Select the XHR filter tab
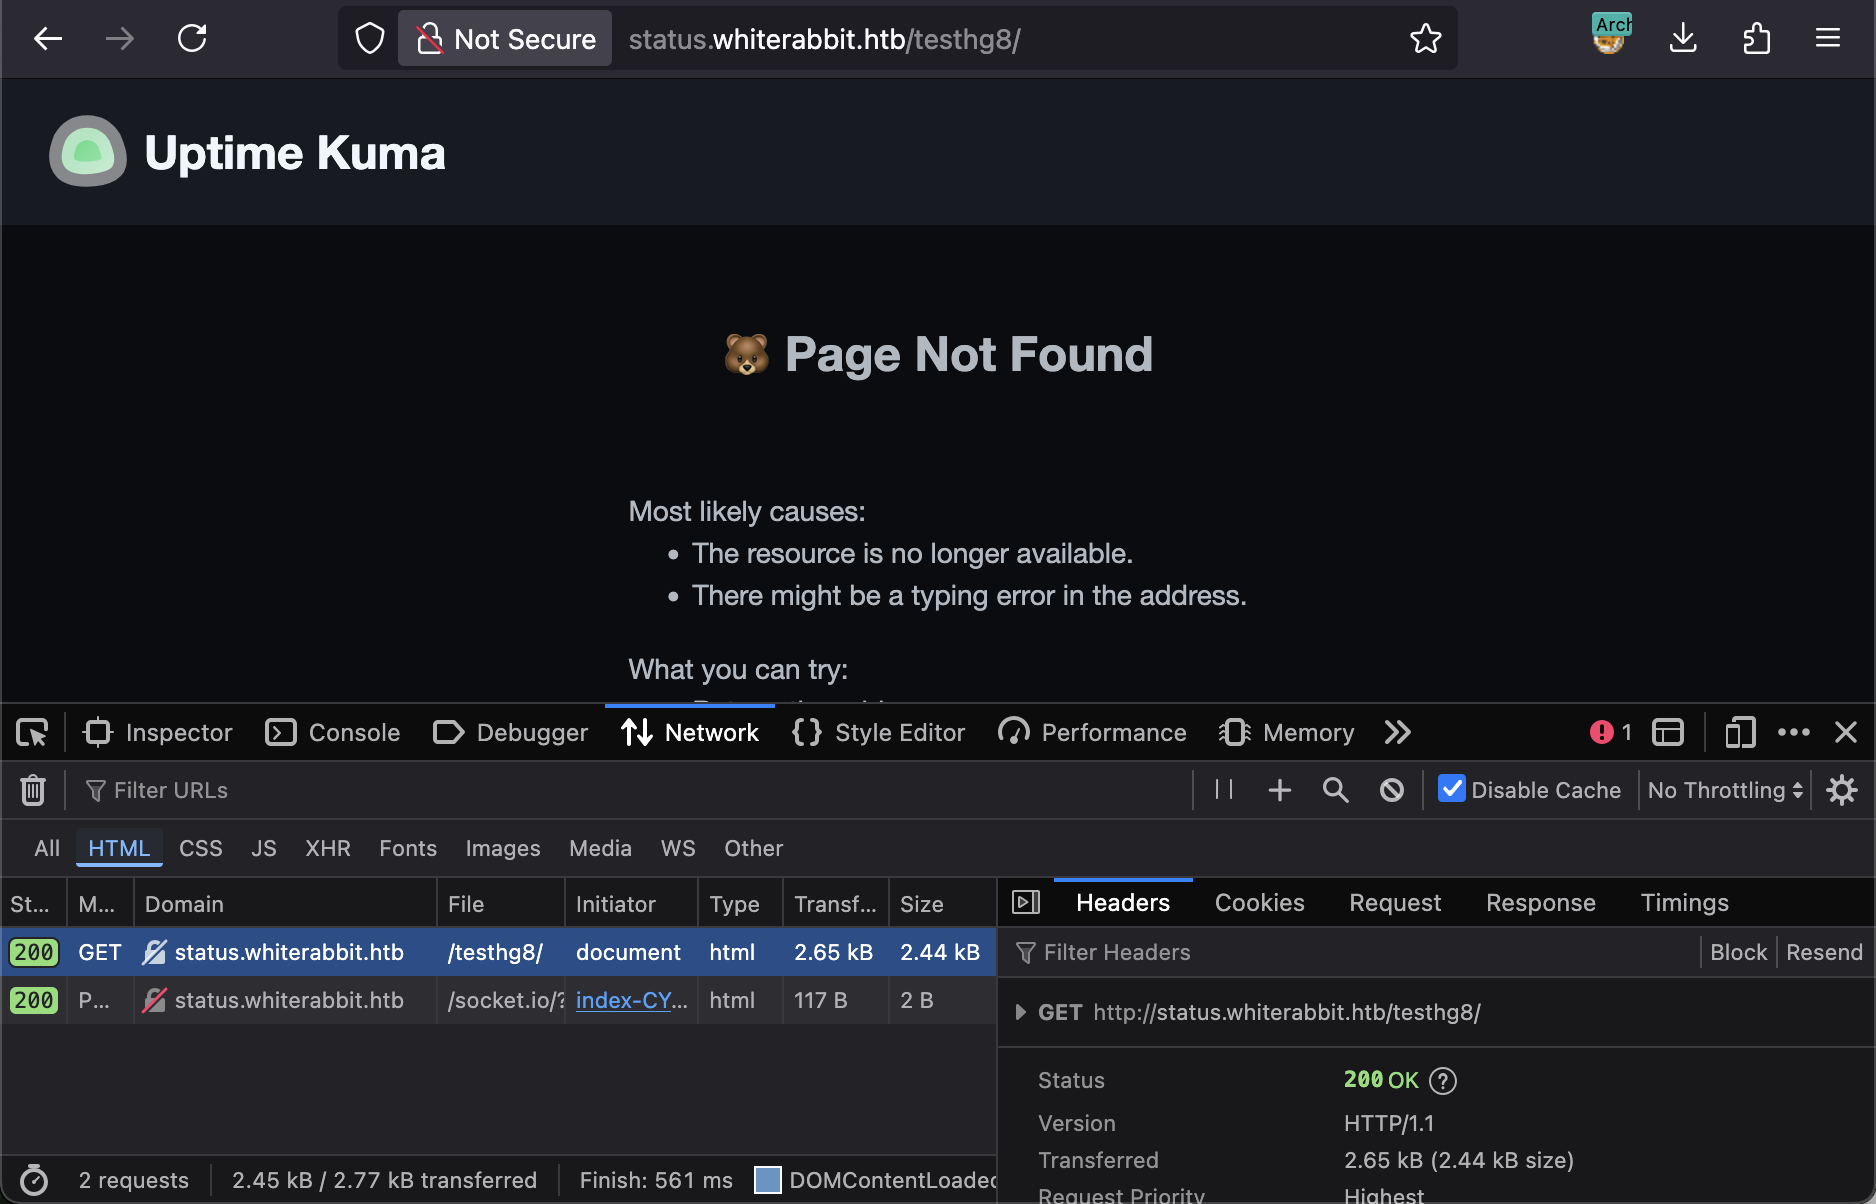Viewport: 1876px width, 1204px height. coord(328,848)
